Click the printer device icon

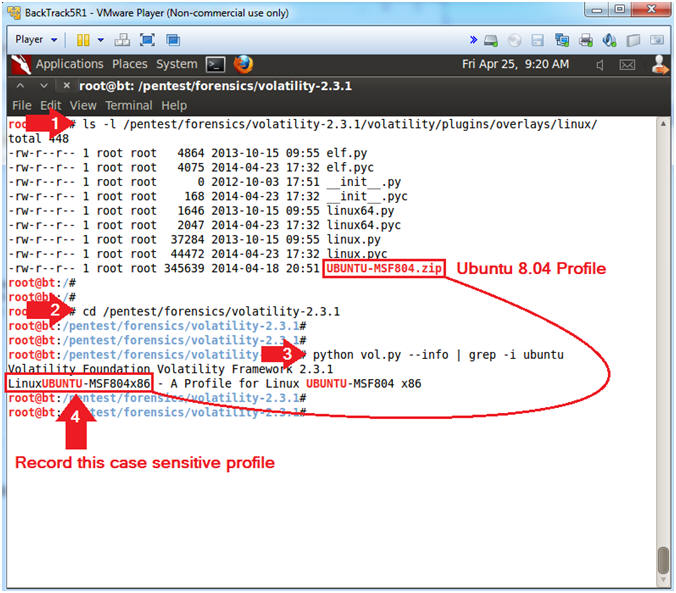click(585, 40)
